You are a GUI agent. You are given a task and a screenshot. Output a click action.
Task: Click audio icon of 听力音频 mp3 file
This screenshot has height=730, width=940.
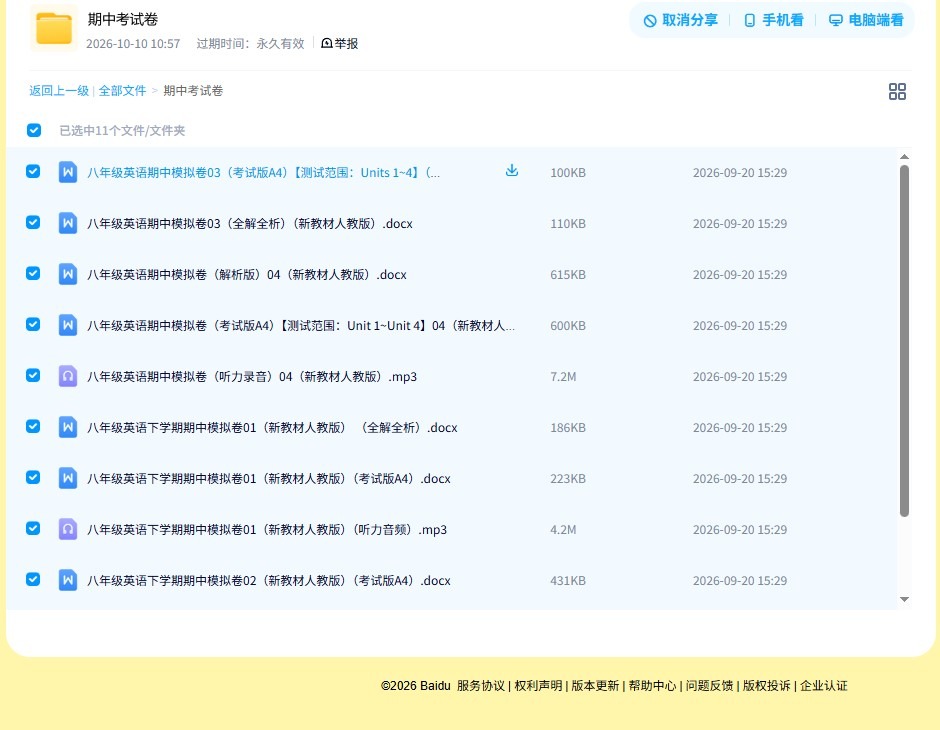click(68, 529)
